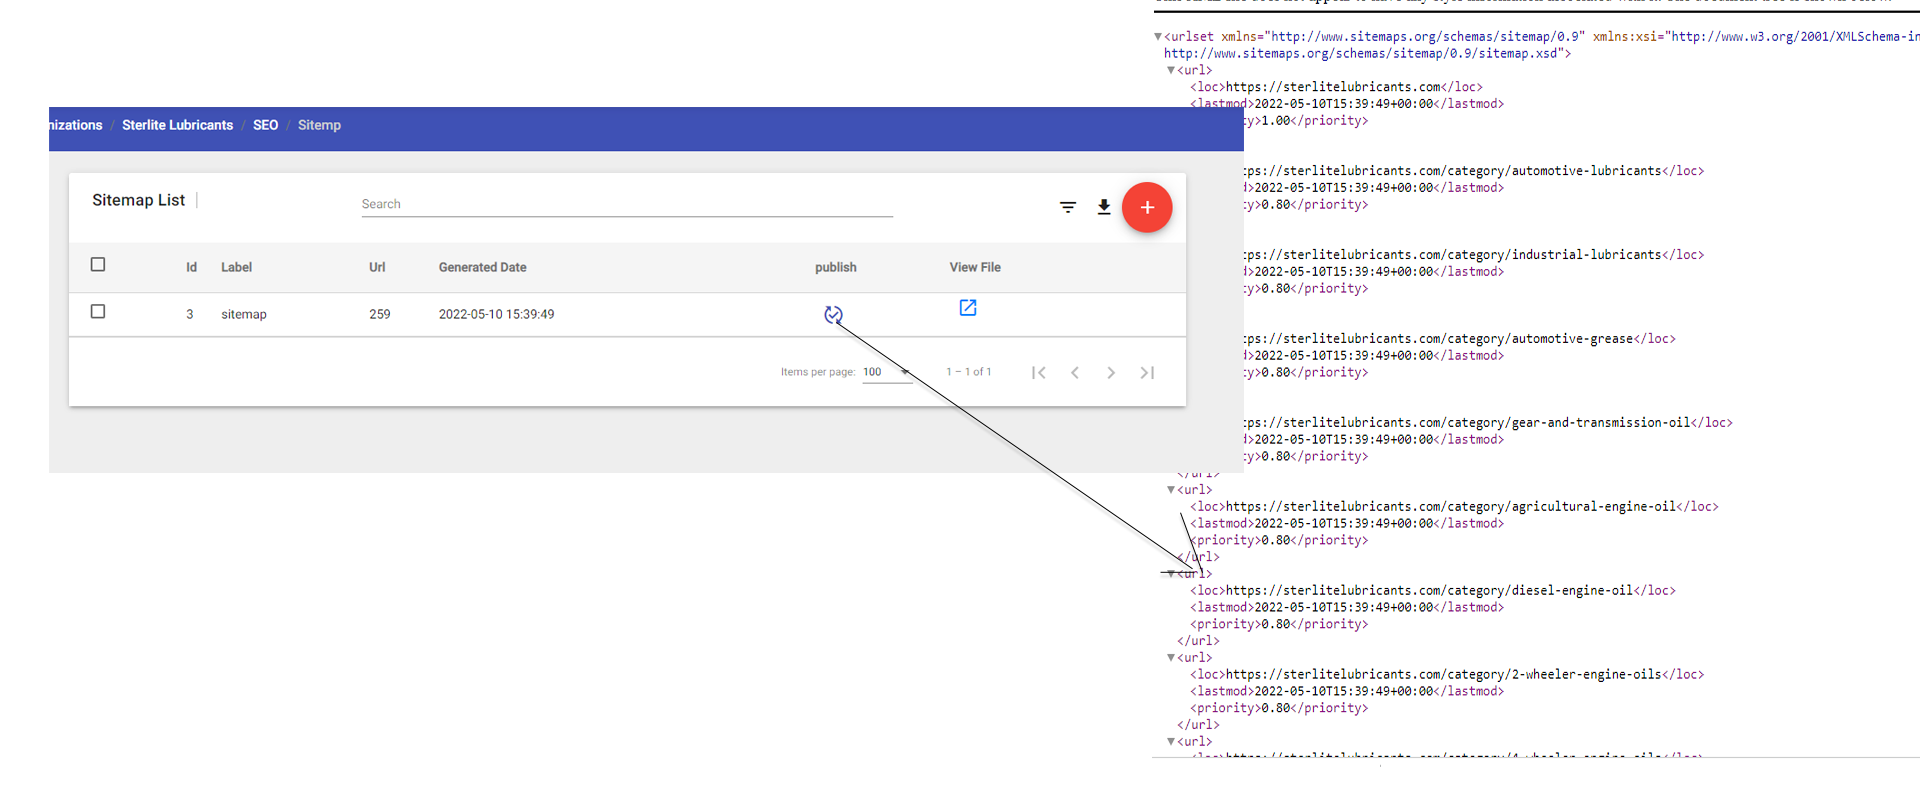
Task: Open the sitemap view file icon
Action: pyautogui.click(x=967, y=308)
